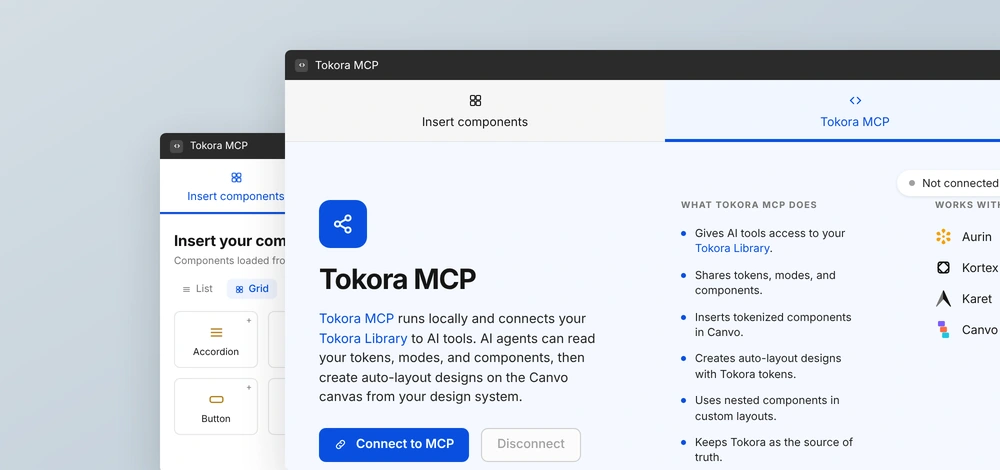The width and height of the screenshot is (1000, 470).
Task: Open the Tokora MCP link in description
Action: coord(357,318)
